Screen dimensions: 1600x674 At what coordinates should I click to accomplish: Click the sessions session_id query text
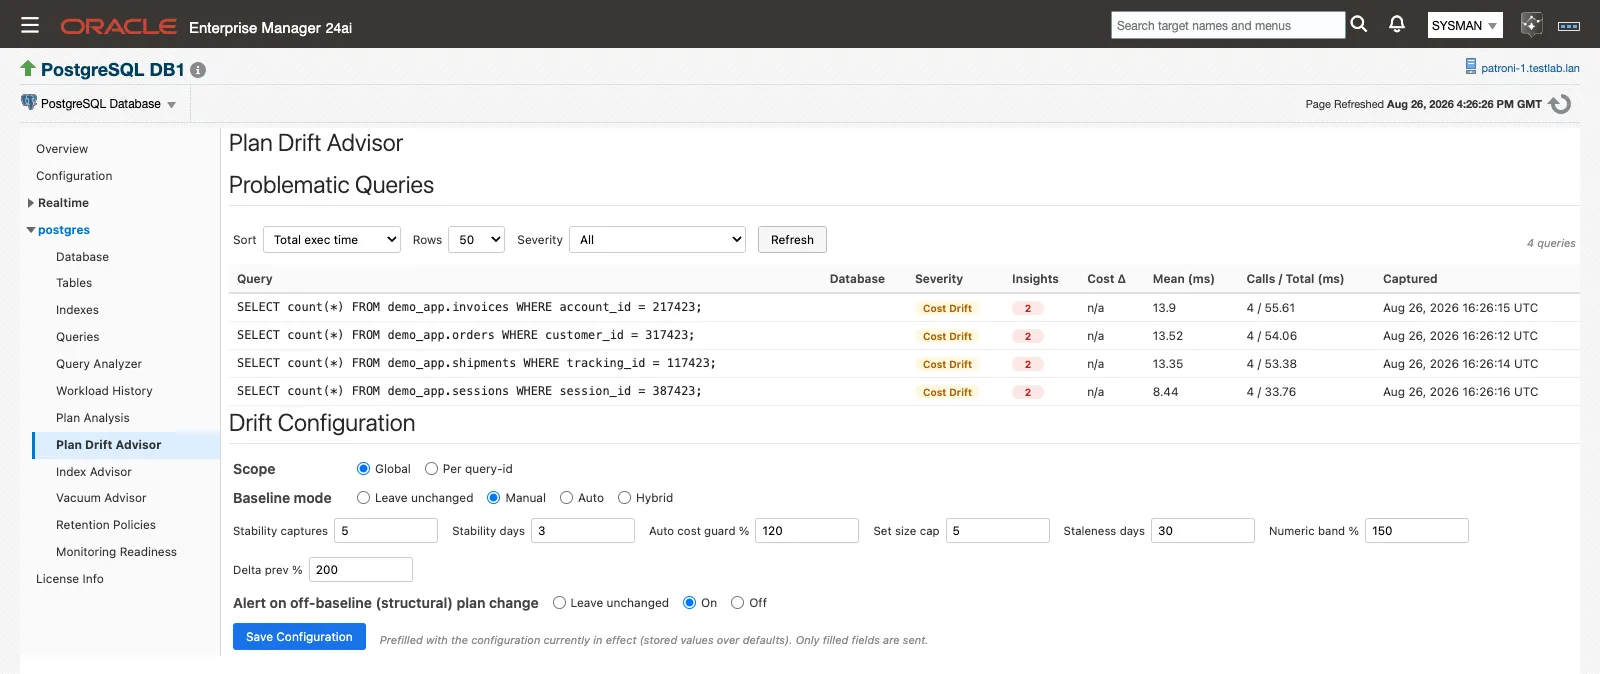tap(469, 391)
